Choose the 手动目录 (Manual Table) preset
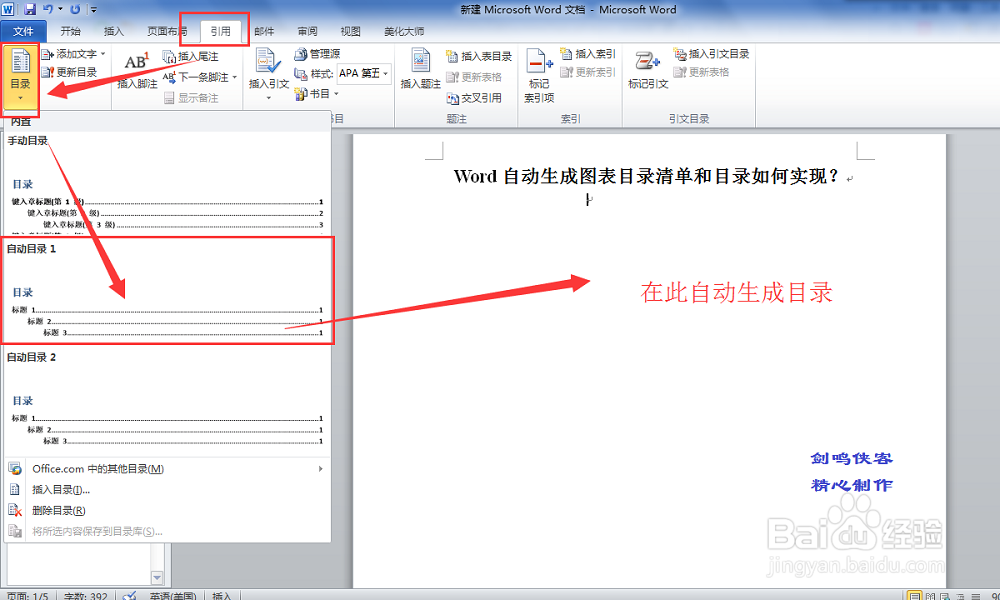The width and height of the screenshot is (1000, 600). pos(167,184)
